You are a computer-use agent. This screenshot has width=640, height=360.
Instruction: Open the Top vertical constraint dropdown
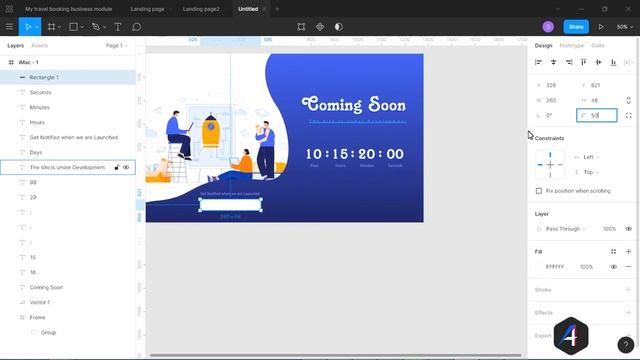coord(591,172)
